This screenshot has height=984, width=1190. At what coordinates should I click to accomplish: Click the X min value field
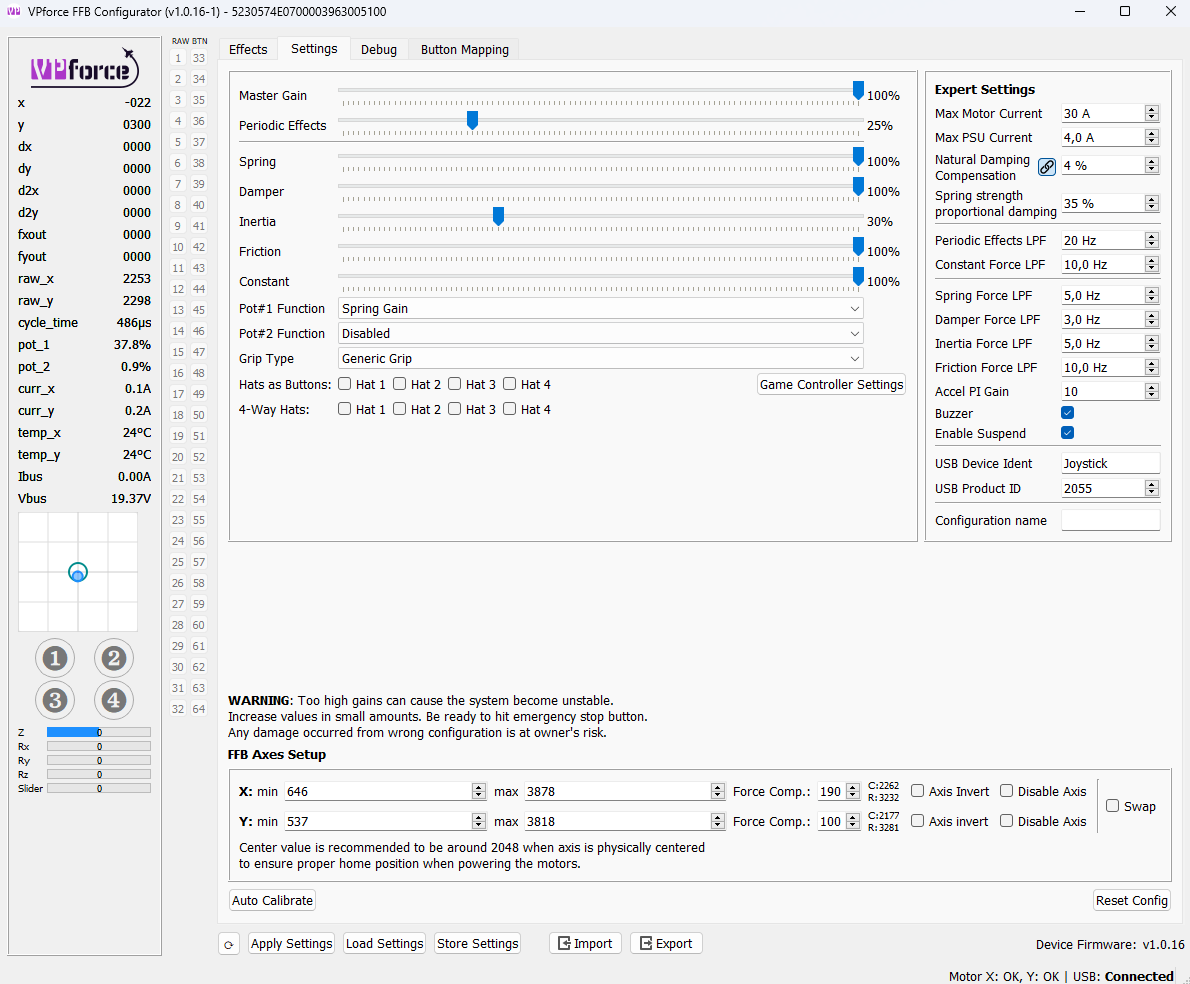tap(379, 791)
